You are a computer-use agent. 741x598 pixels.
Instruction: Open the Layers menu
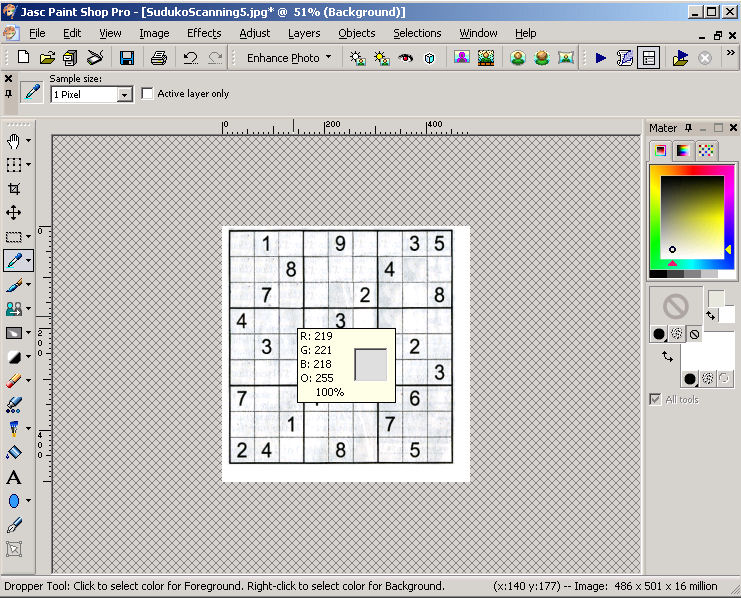coord(304,33)
